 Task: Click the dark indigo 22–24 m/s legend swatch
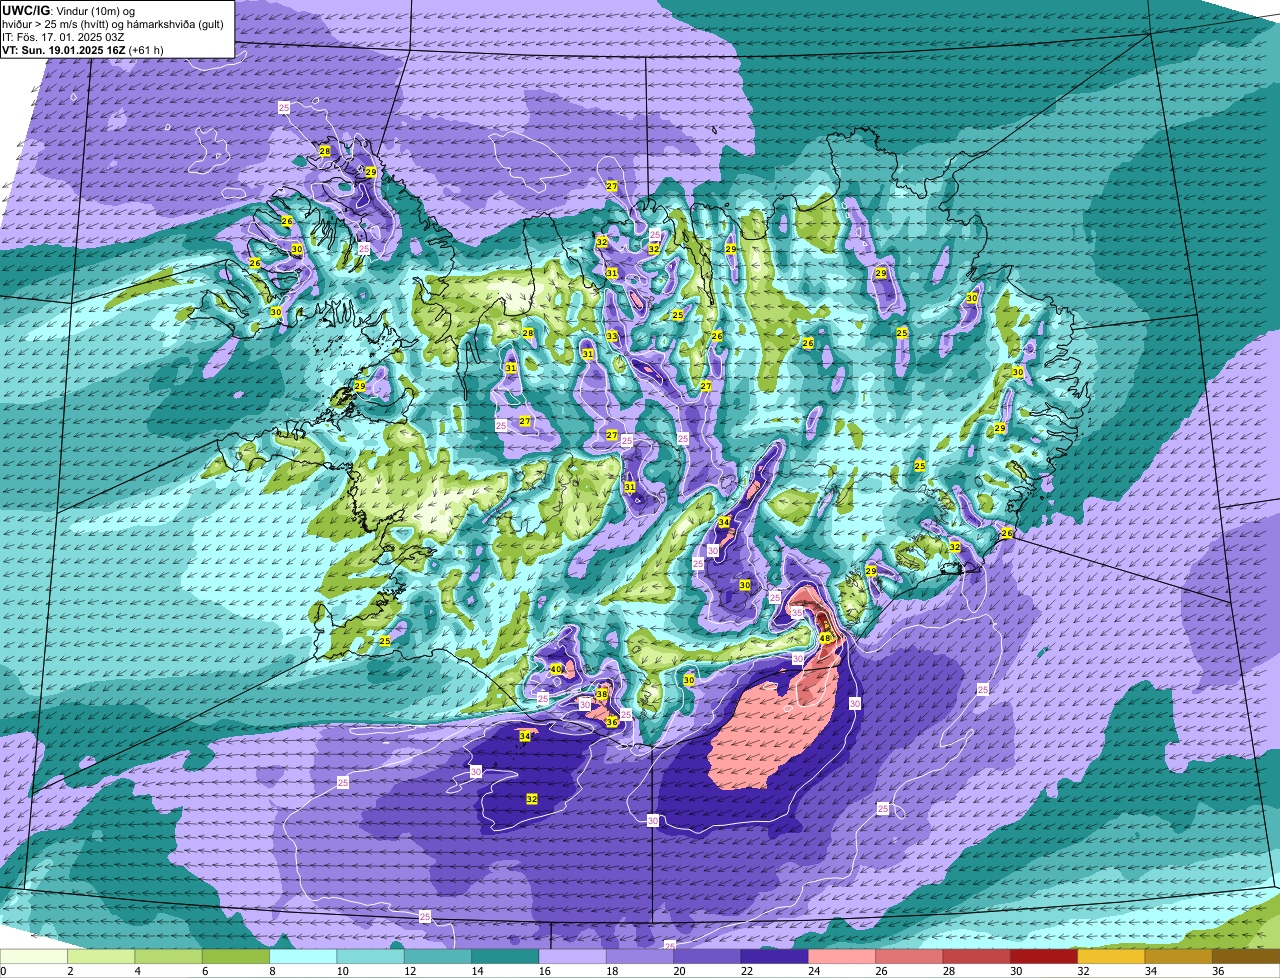coord(774,957)
